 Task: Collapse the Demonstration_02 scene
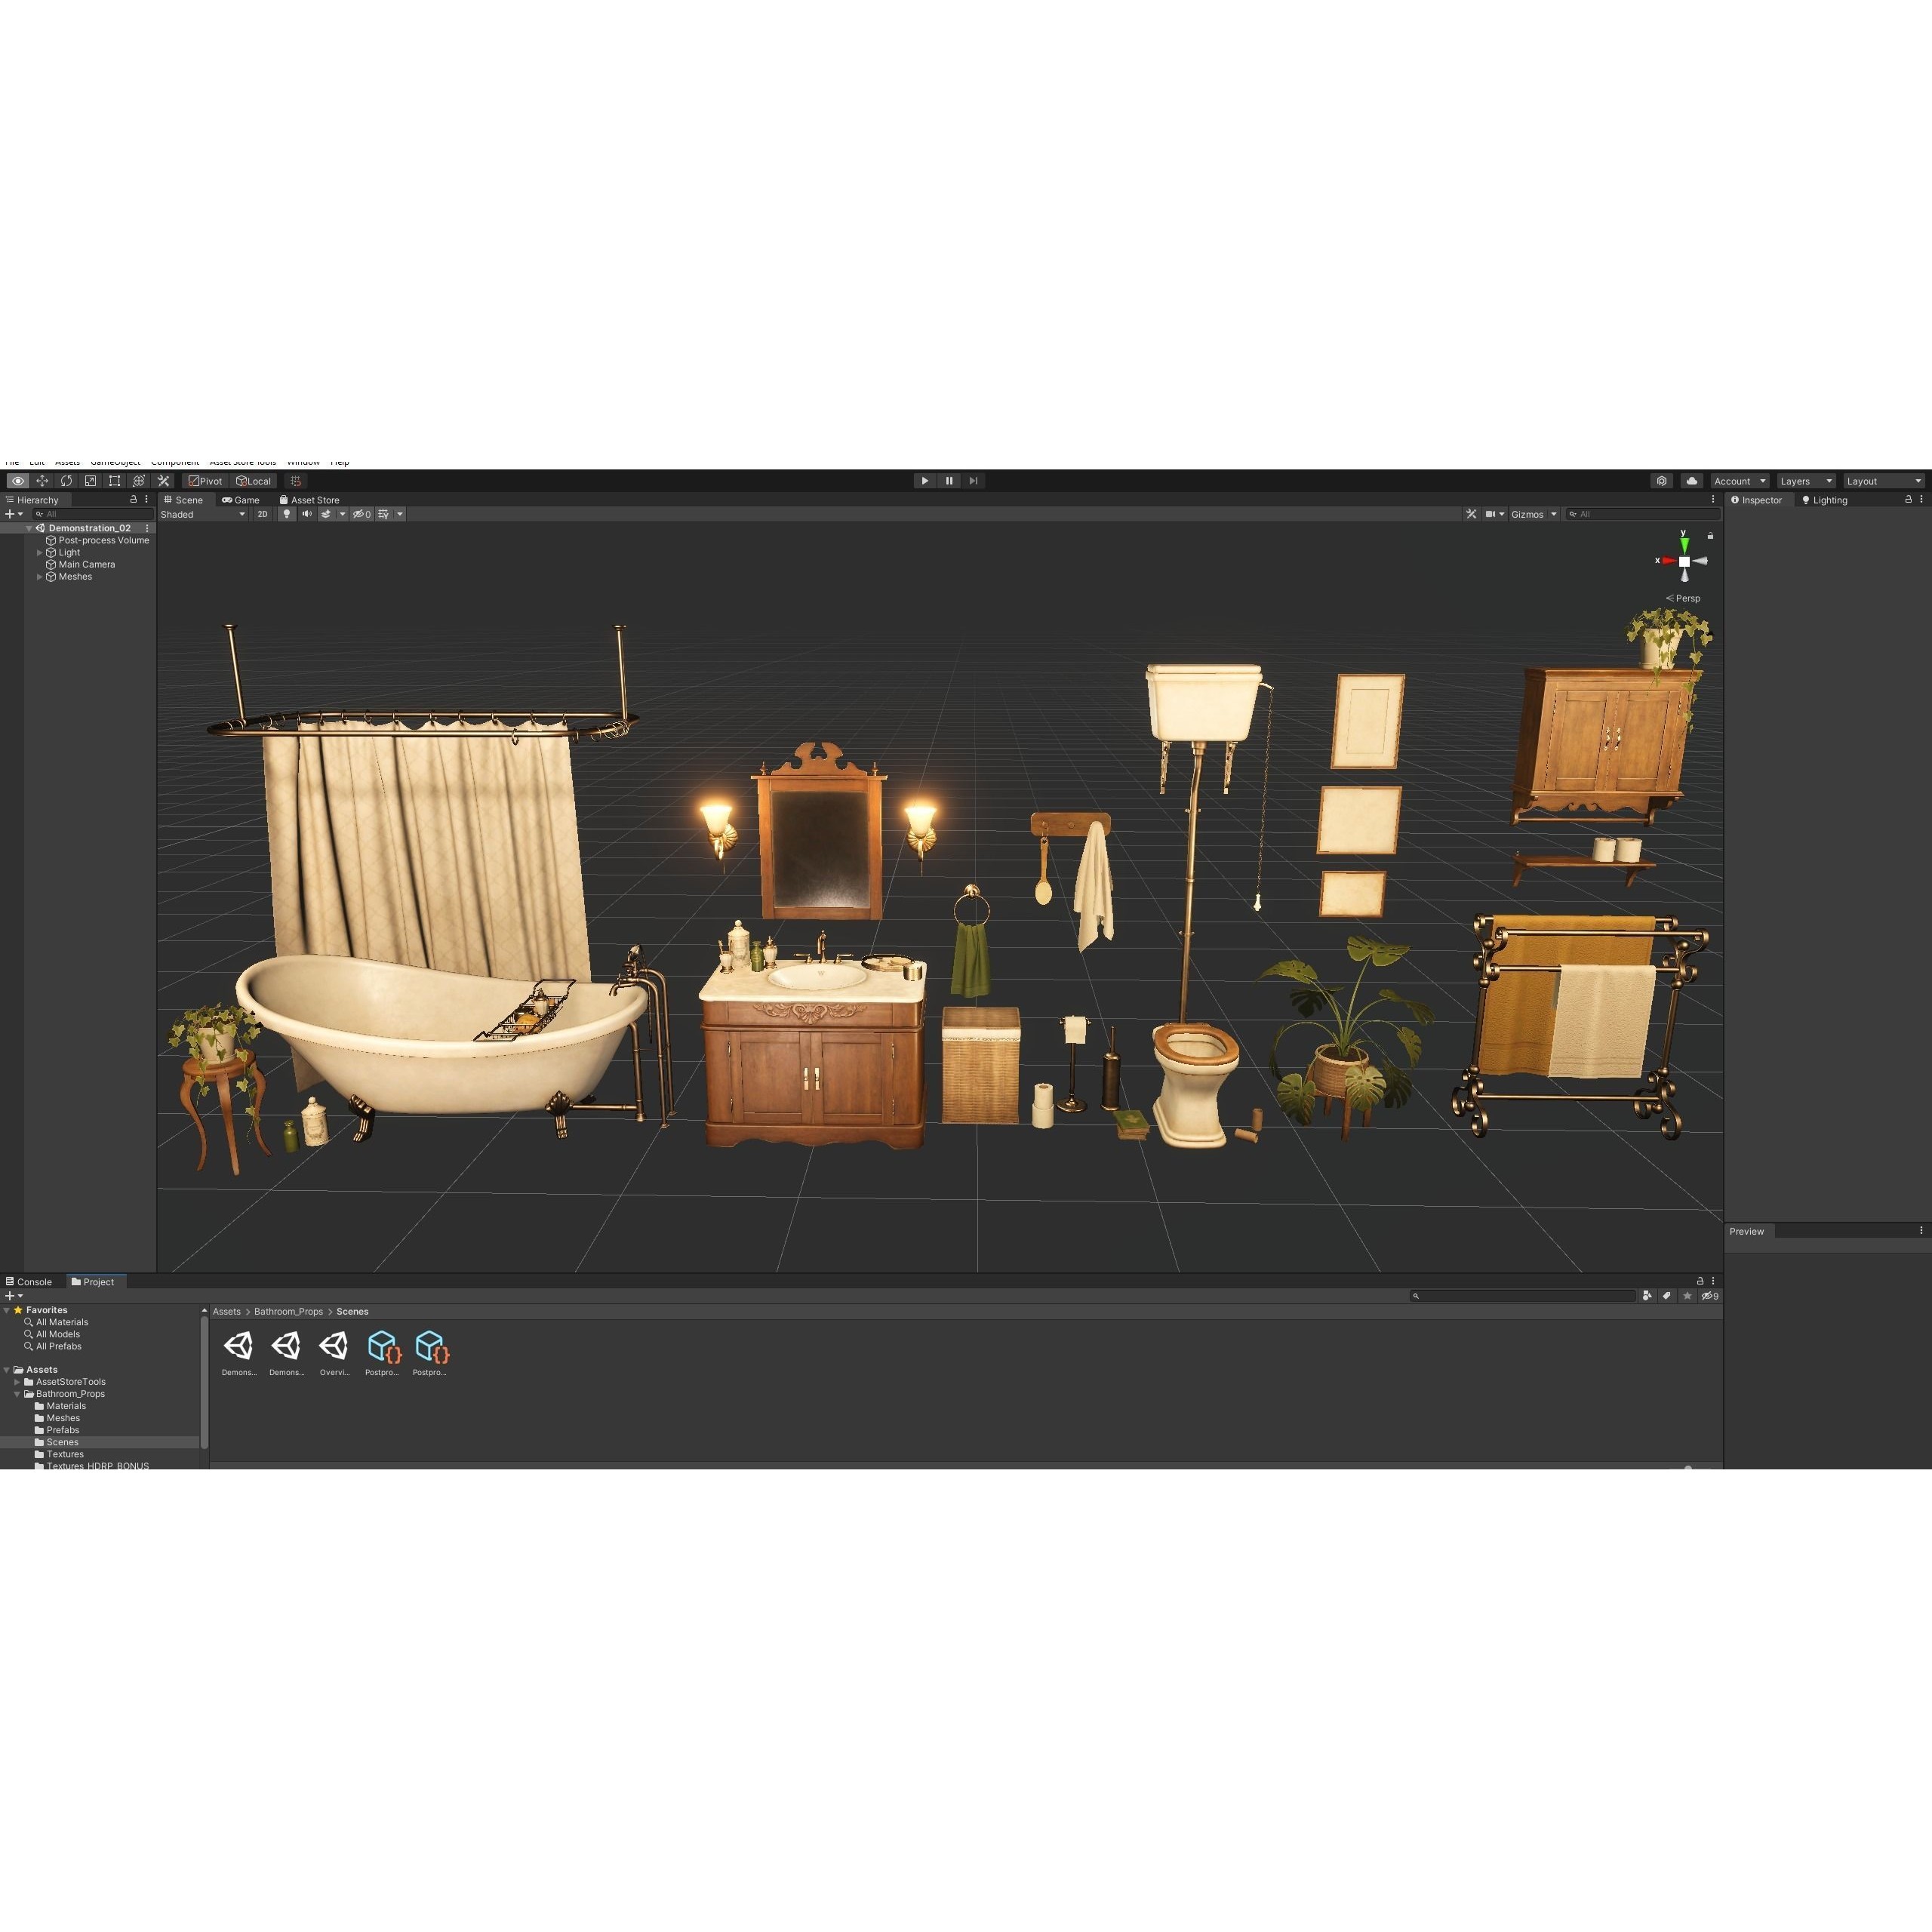[x=29, y=528]
